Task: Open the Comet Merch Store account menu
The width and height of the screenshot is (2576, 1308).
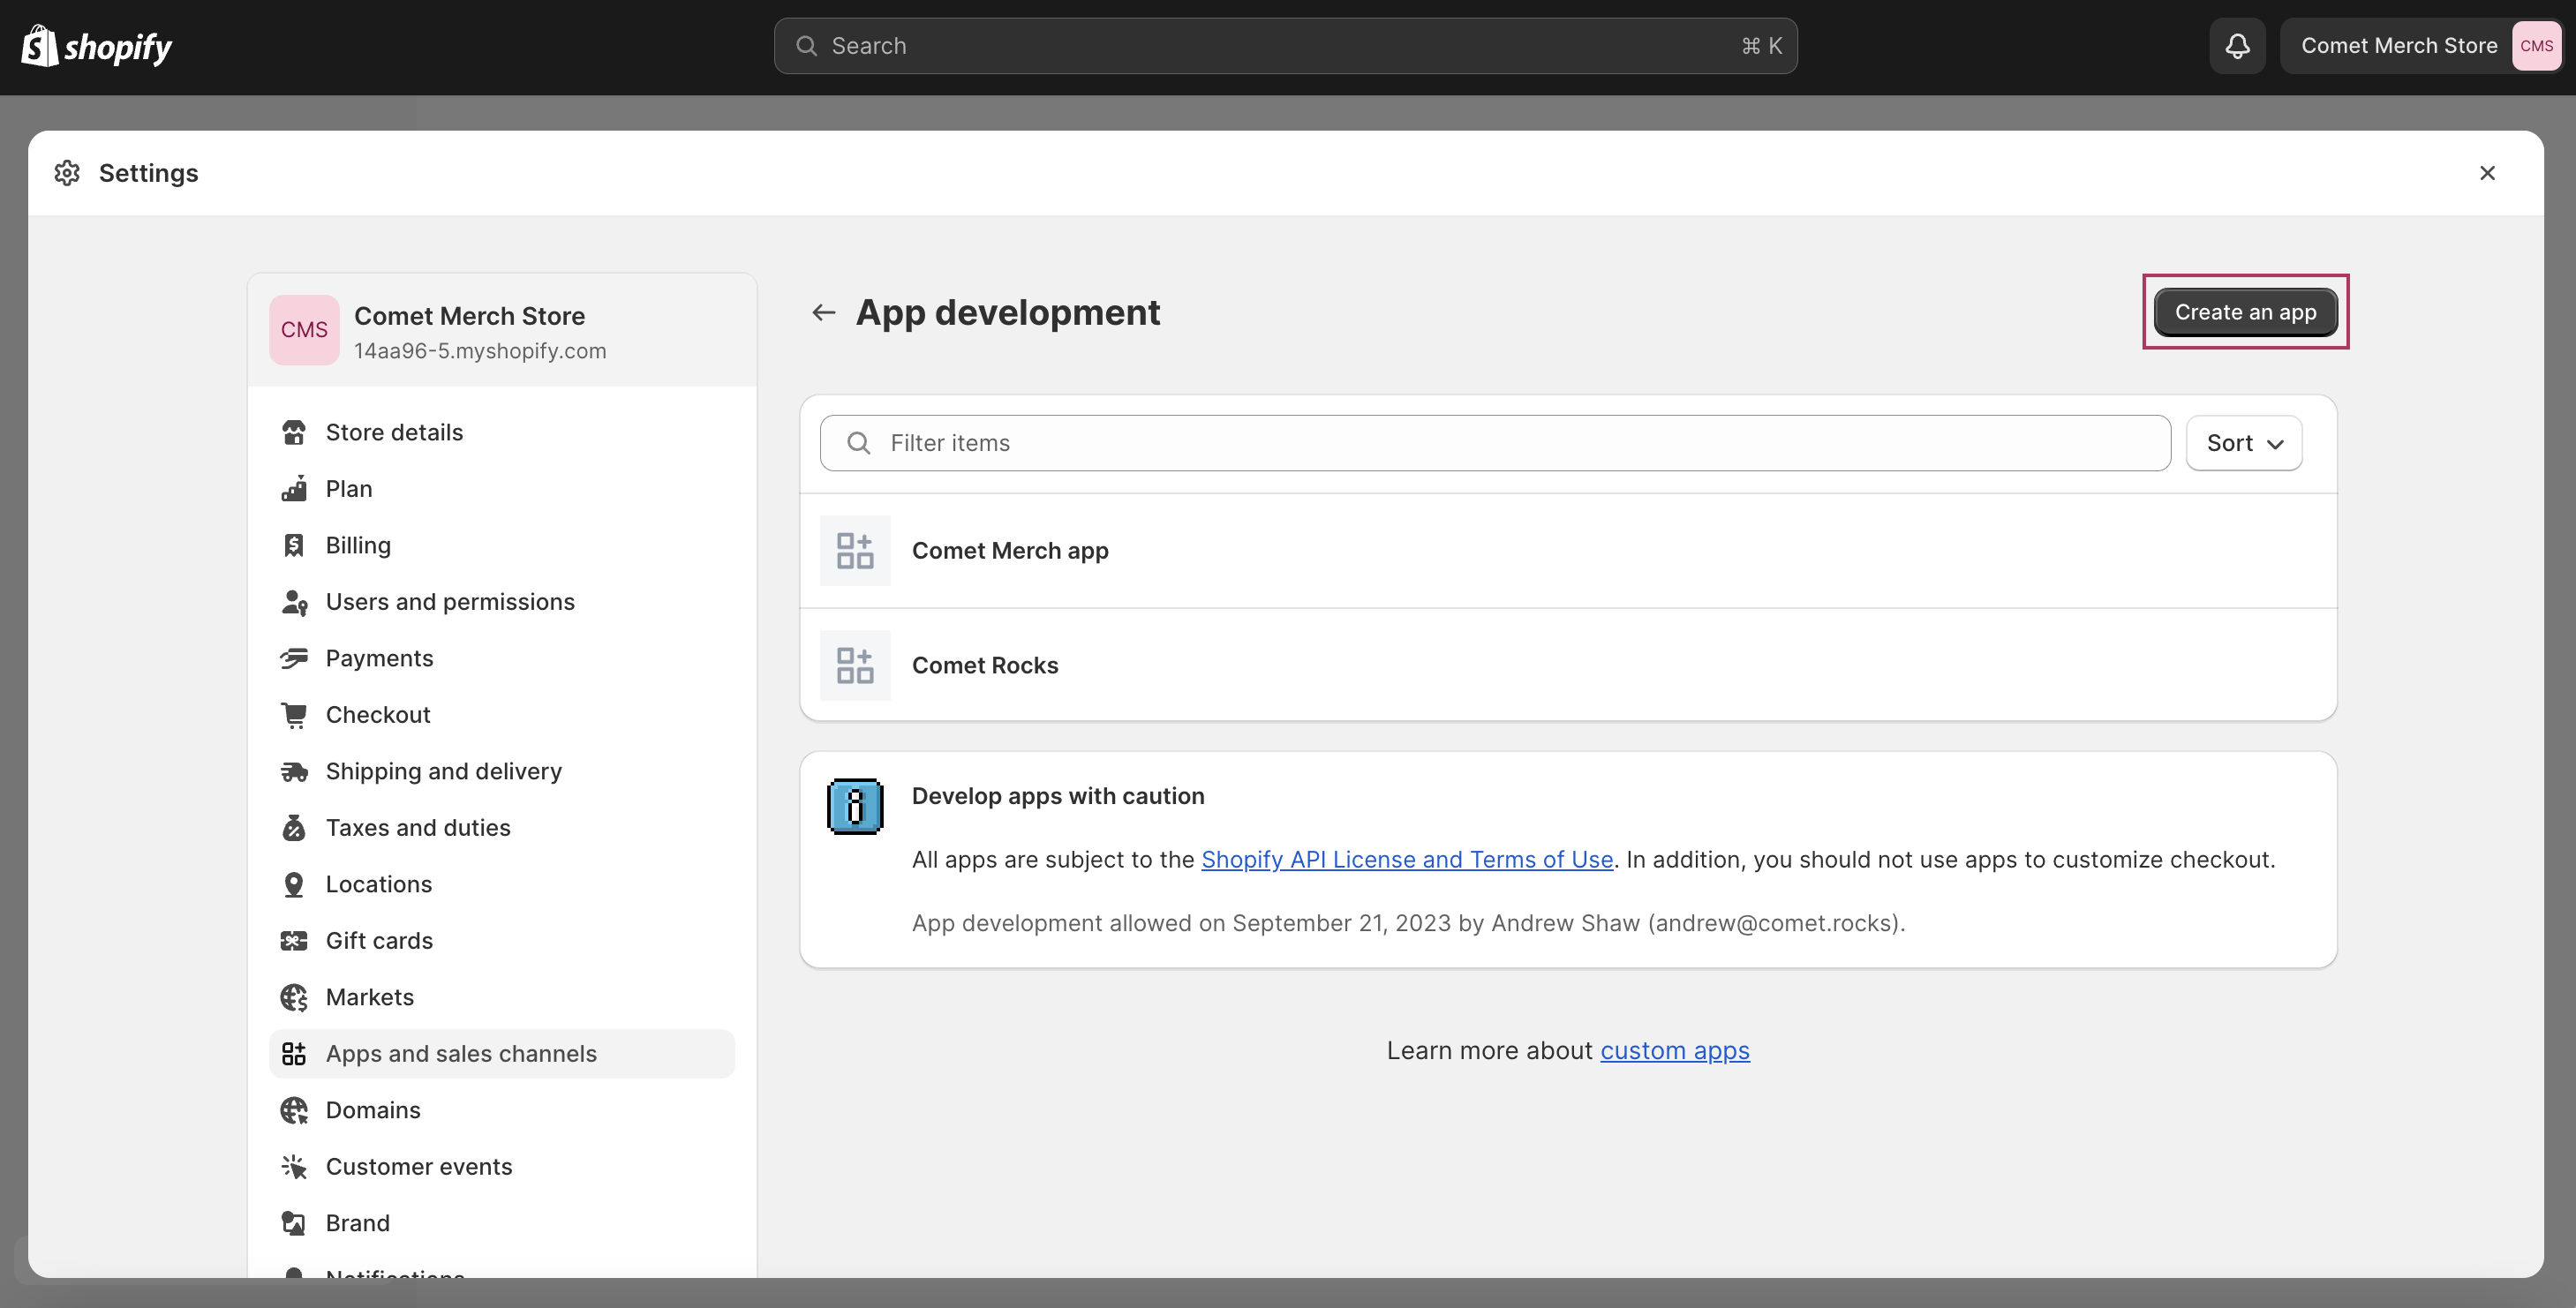Action: point(2421,46)
